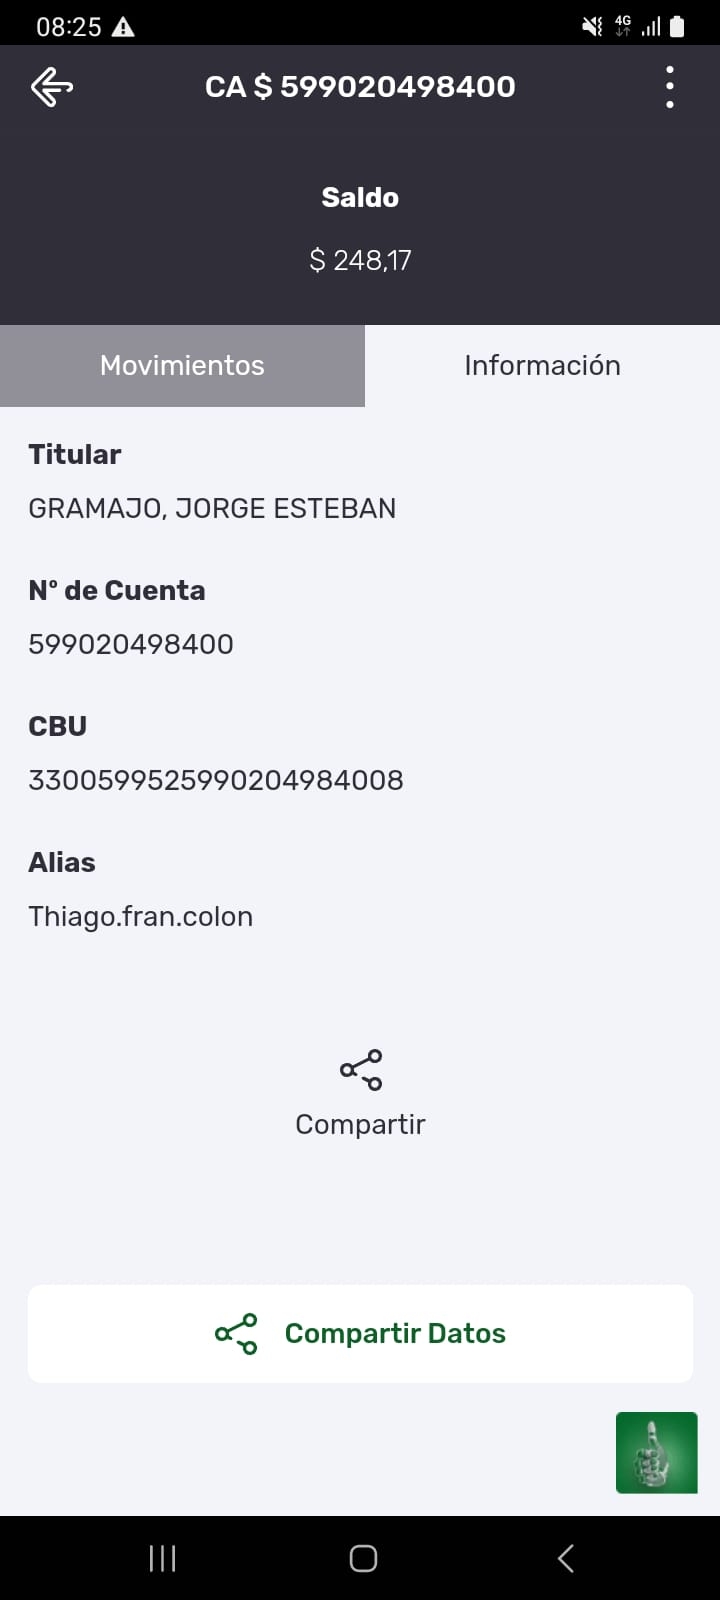Tap the back arrow icon

pos(52,87)
